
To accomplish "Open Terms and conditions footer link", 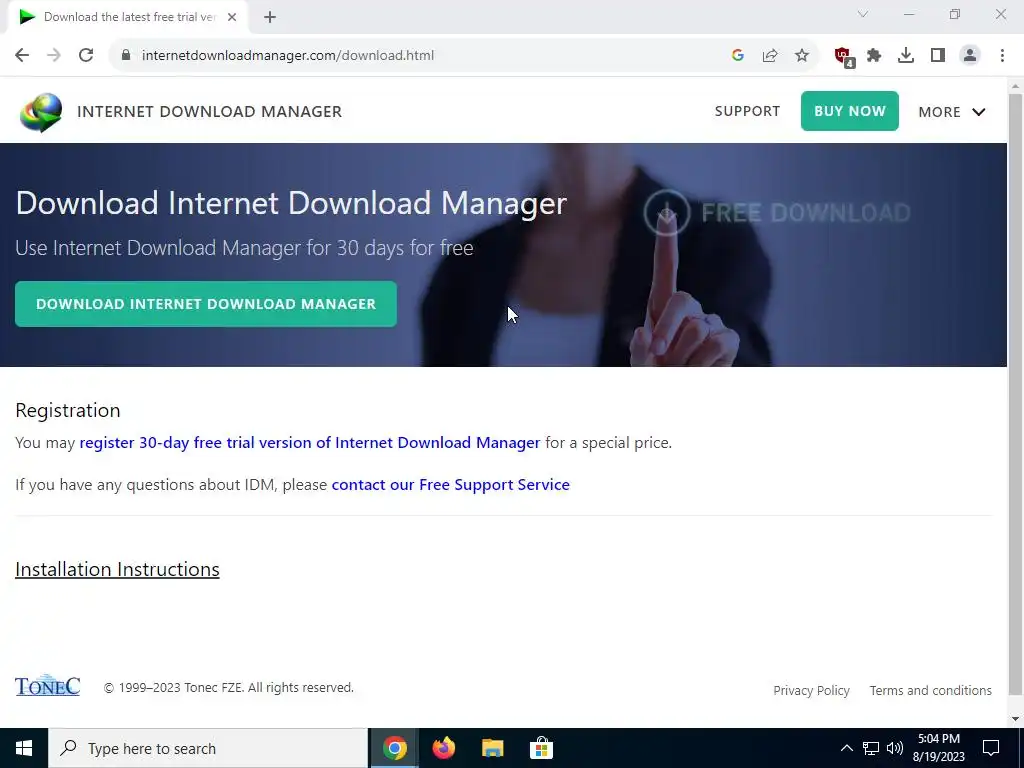I will (x=931, y=690).
